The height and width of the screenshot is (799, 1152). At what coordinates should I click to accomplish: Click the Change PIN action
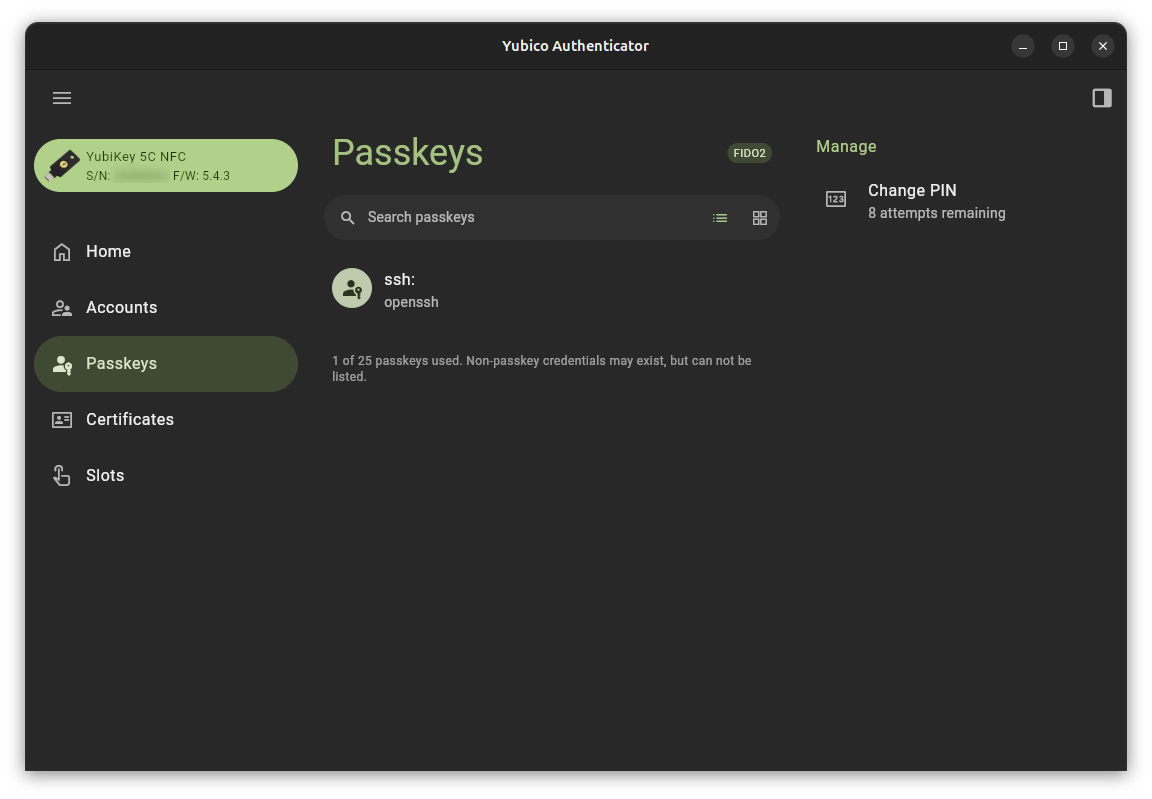(x=912, y=190)
